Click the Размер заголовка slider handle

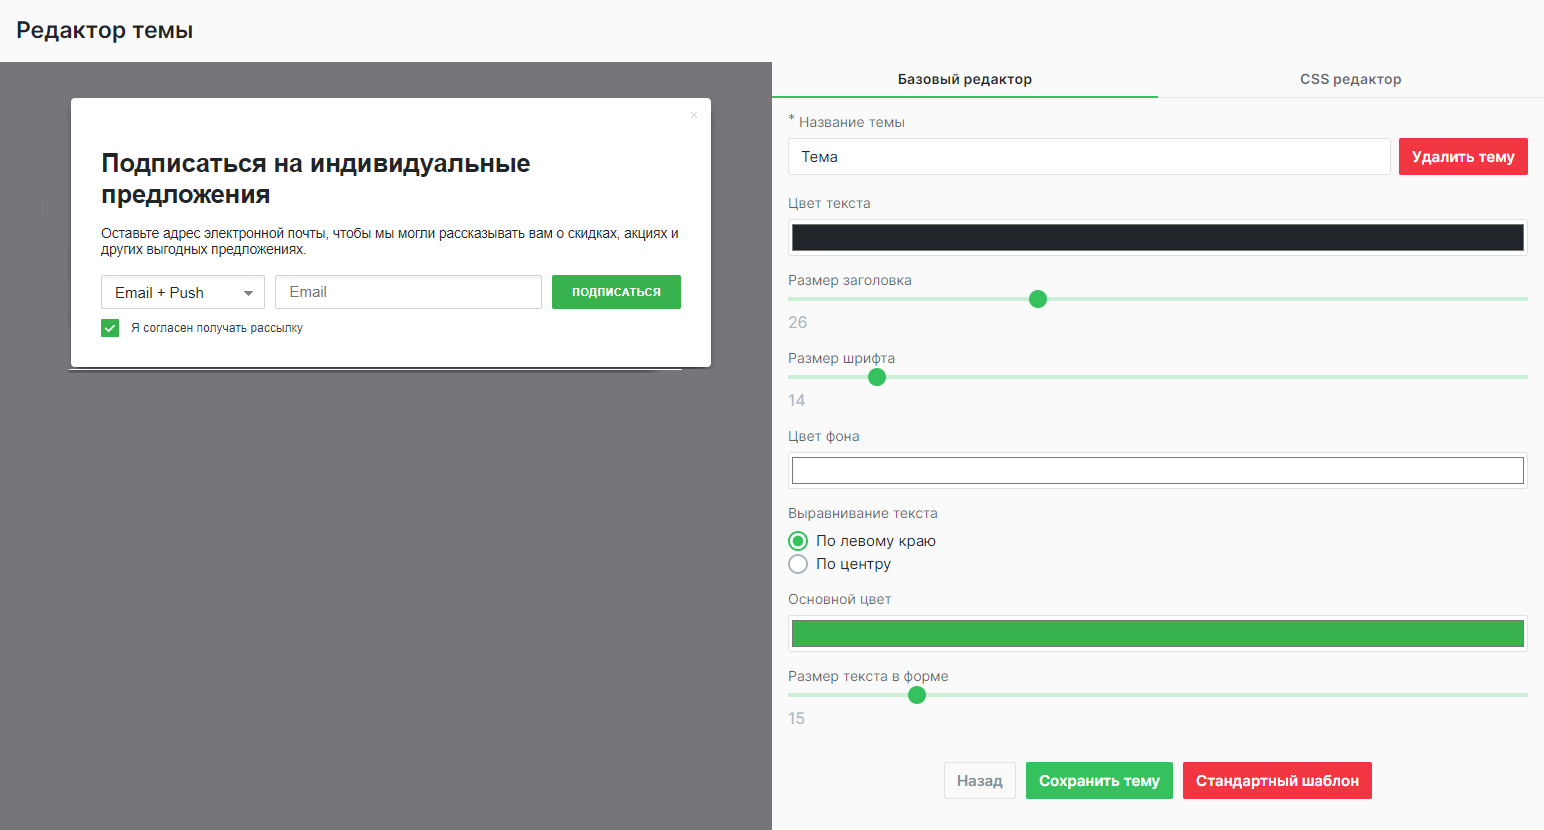(x=1038, y=298)
